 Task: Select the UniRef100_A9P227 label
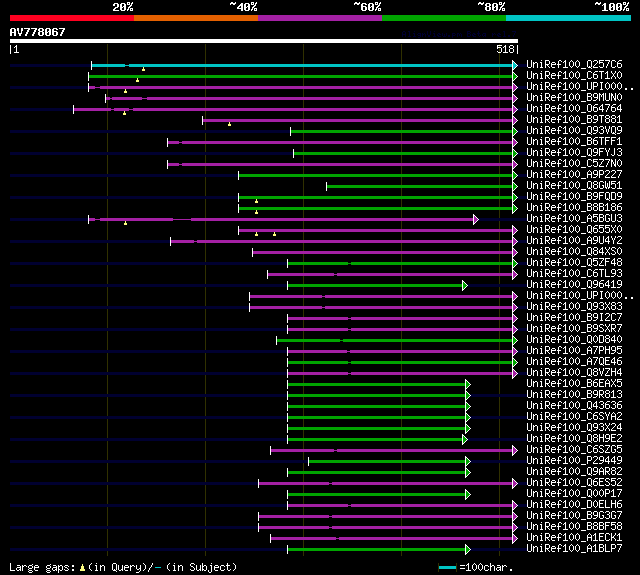click(x=574, y=175)
